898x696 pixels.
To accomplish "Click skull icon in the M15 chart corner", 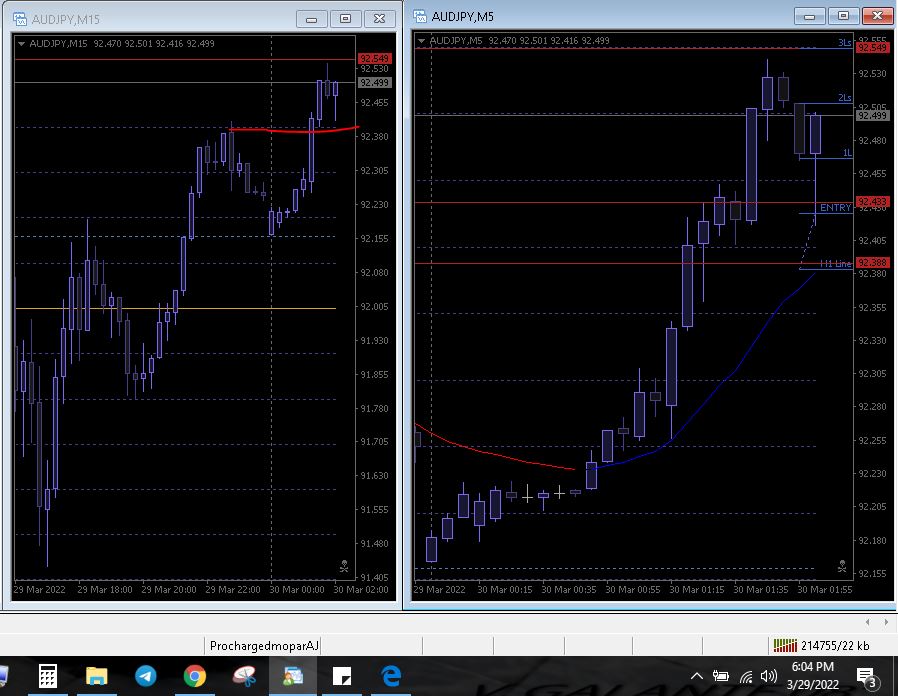I will tap(344, 566).
